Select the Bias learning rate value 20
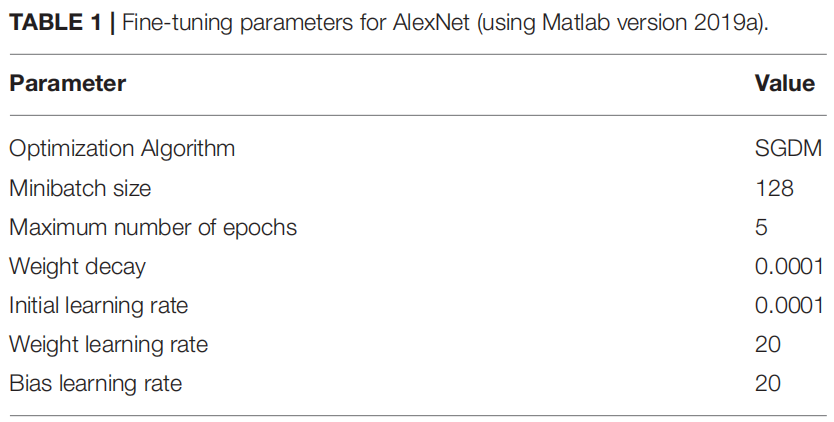 click(x=768, y=383)
